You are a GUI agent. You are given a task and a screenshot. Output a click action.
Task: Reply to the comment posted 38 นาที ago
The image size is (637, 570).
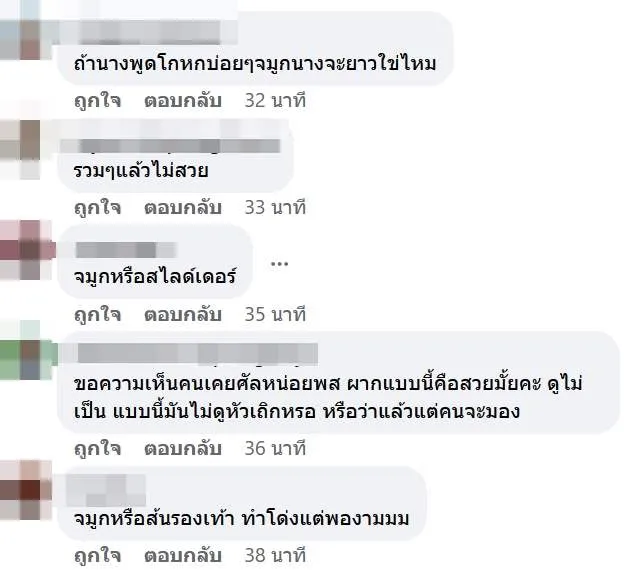(182, 555)
